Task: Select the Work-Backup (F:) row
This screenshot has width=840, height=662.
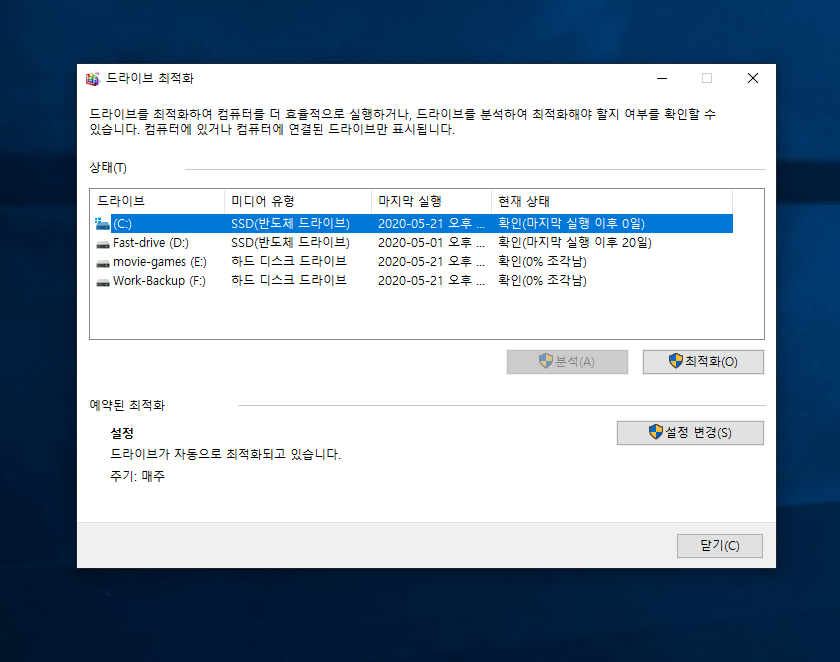Action: pos(414,281)
